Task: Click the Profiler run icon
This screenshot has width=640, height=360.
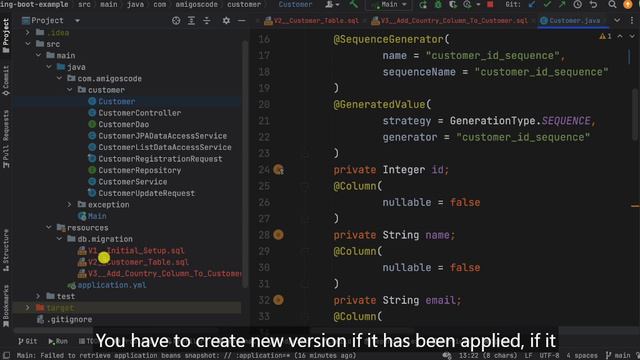Action: 467,4
